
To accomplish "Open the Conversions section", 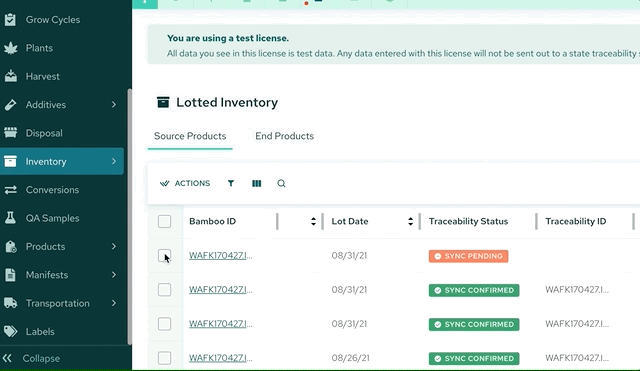I will (52, 190).
